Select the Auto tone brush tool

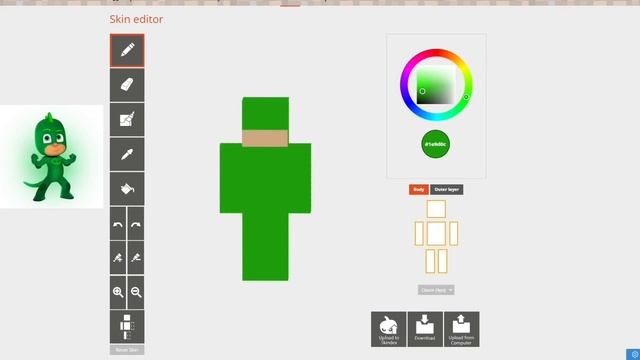pyautogui.click(x=127, y=120)
